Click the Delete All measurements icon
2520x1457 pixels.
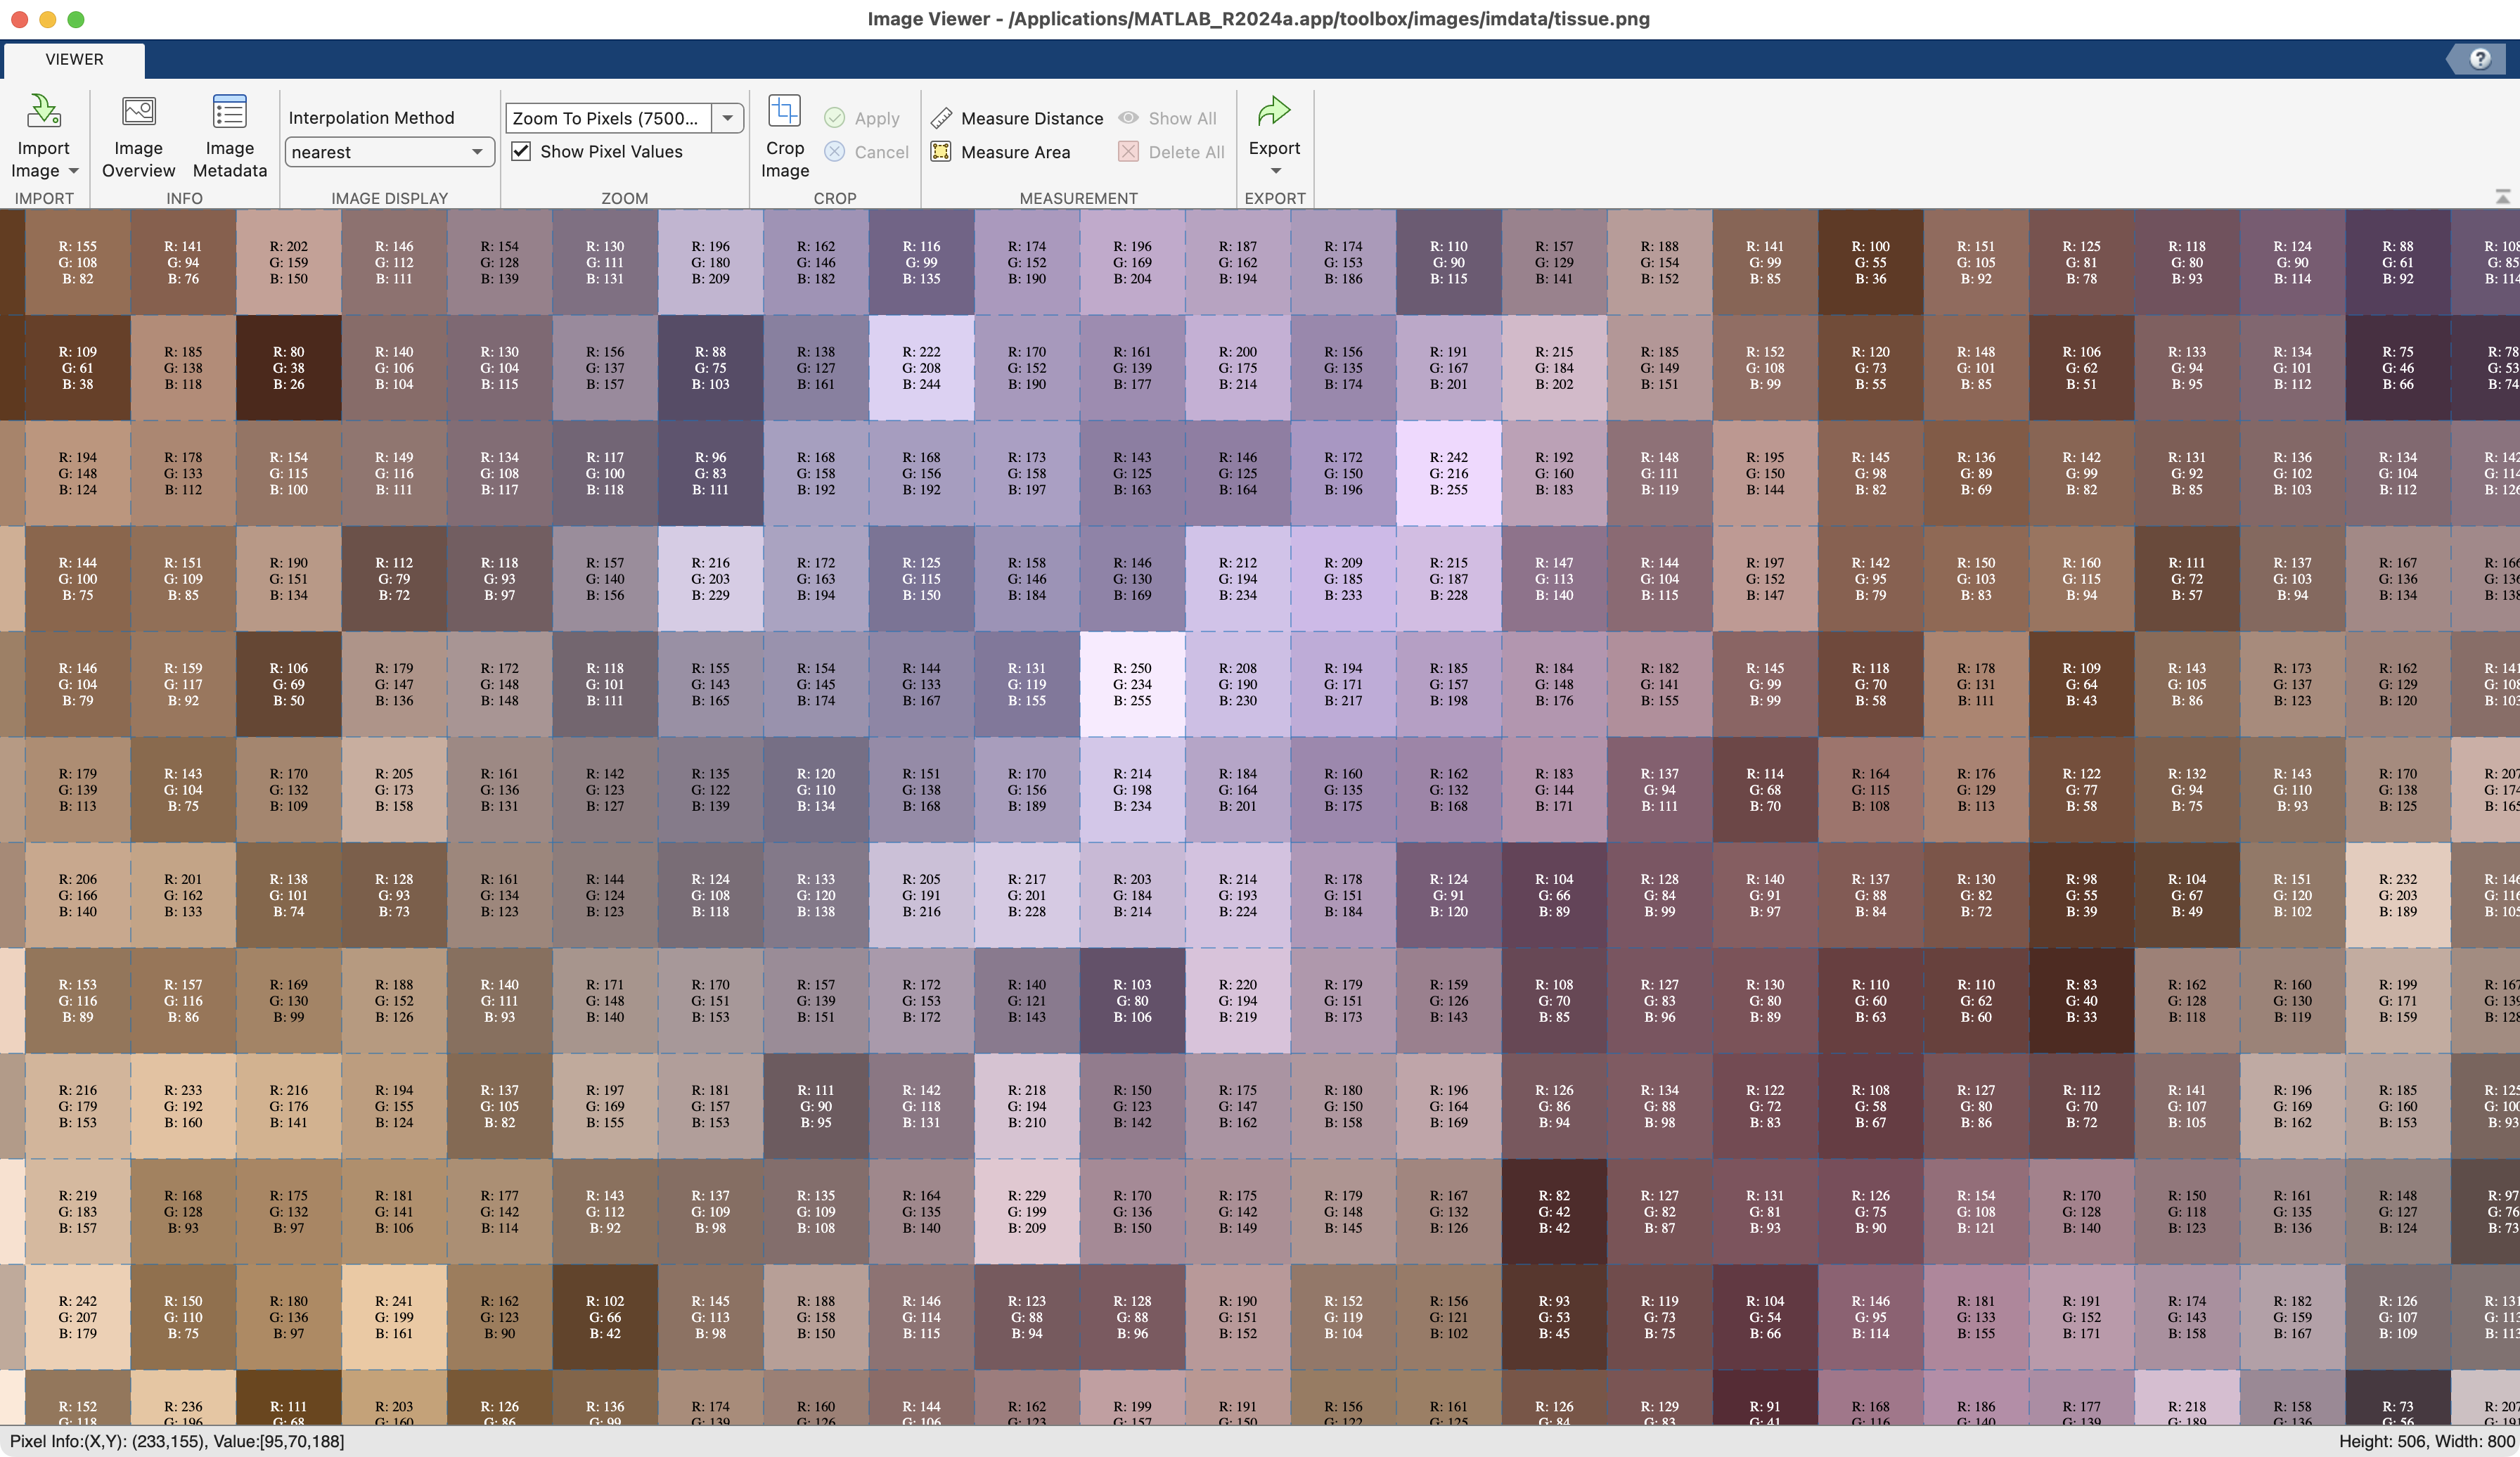pos(1128,152)
